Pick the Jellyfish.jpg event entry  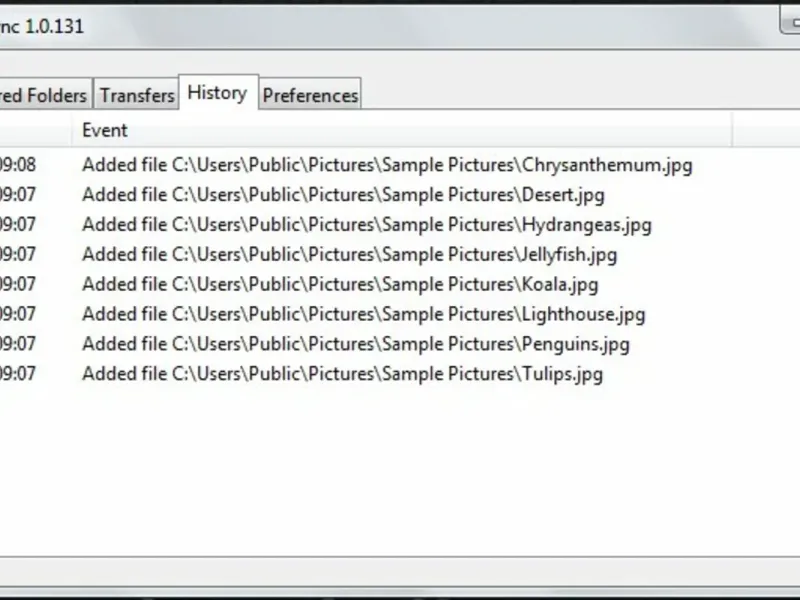349,255
